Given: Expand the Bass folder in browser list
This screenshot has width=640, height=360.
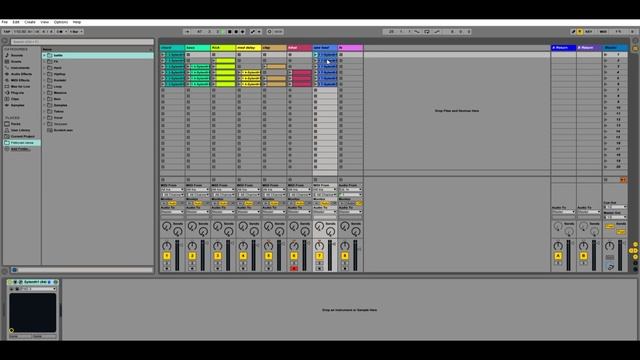Looking at the screenshot, I should (44, 99).
